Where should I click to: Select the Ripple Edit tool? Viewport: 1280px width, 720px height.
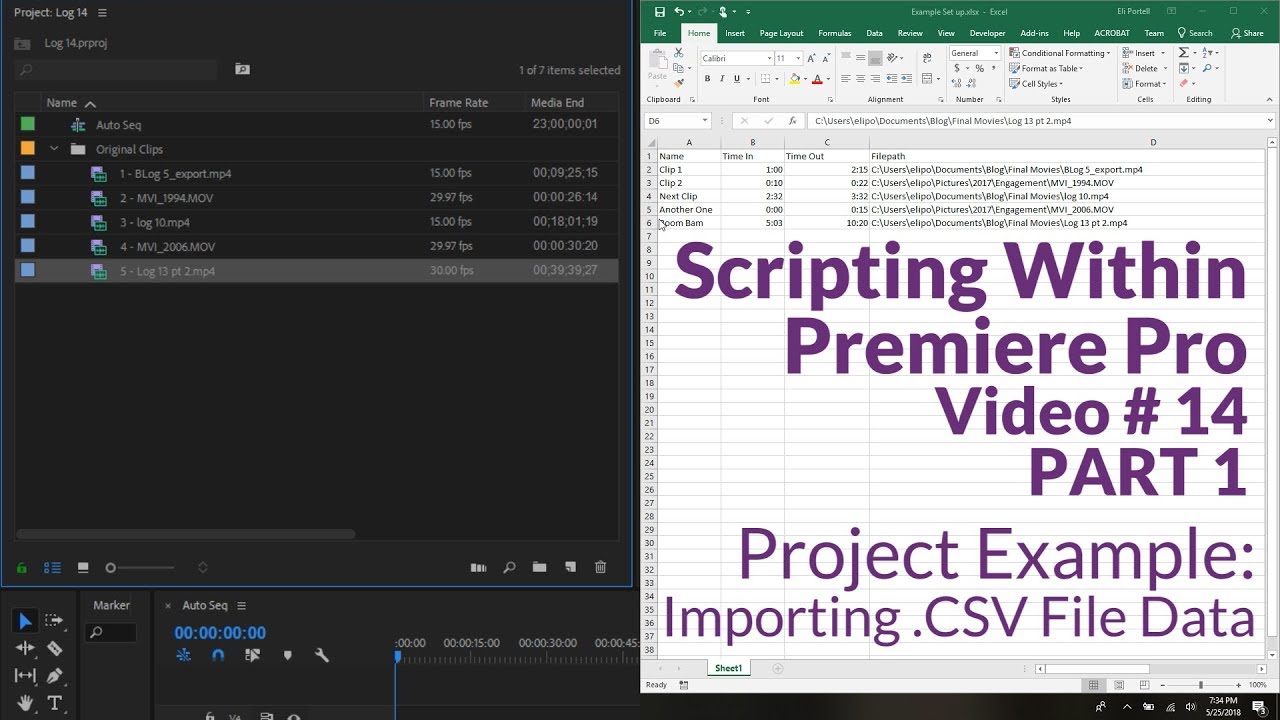(25, 648)
